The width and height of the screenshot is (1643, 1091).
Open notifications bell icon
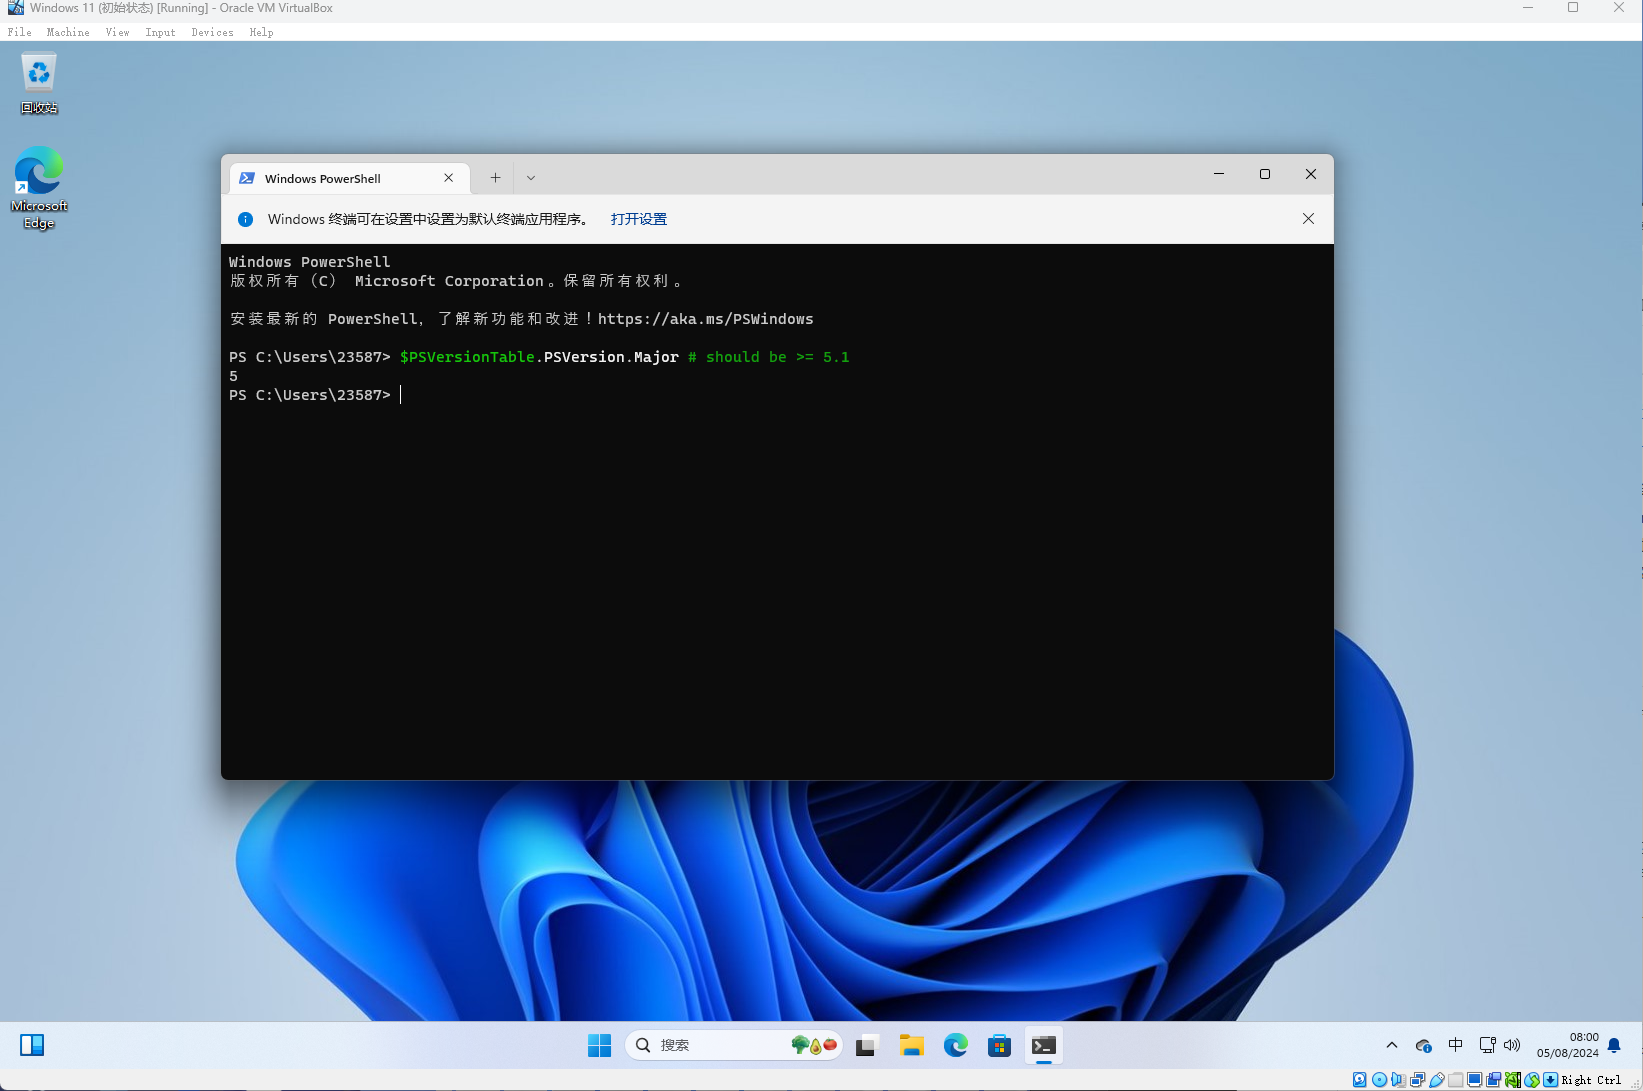[x=1614, y=1046]
